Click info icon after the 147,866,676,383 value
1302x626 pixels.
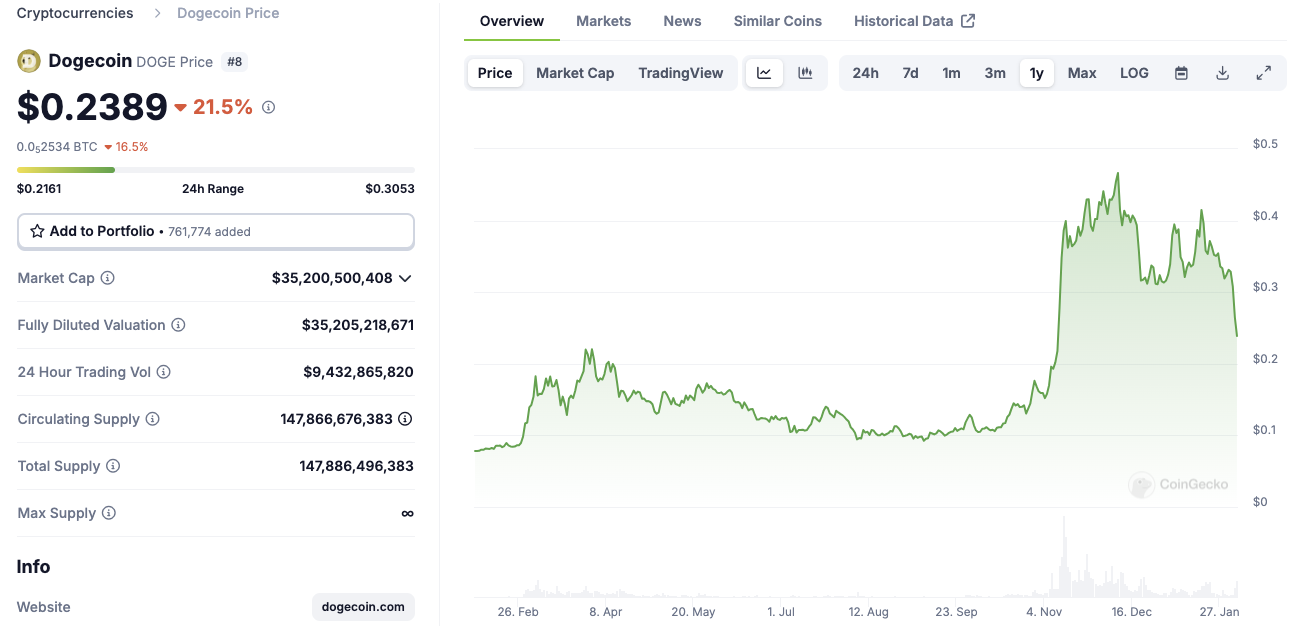pos(405,419)
